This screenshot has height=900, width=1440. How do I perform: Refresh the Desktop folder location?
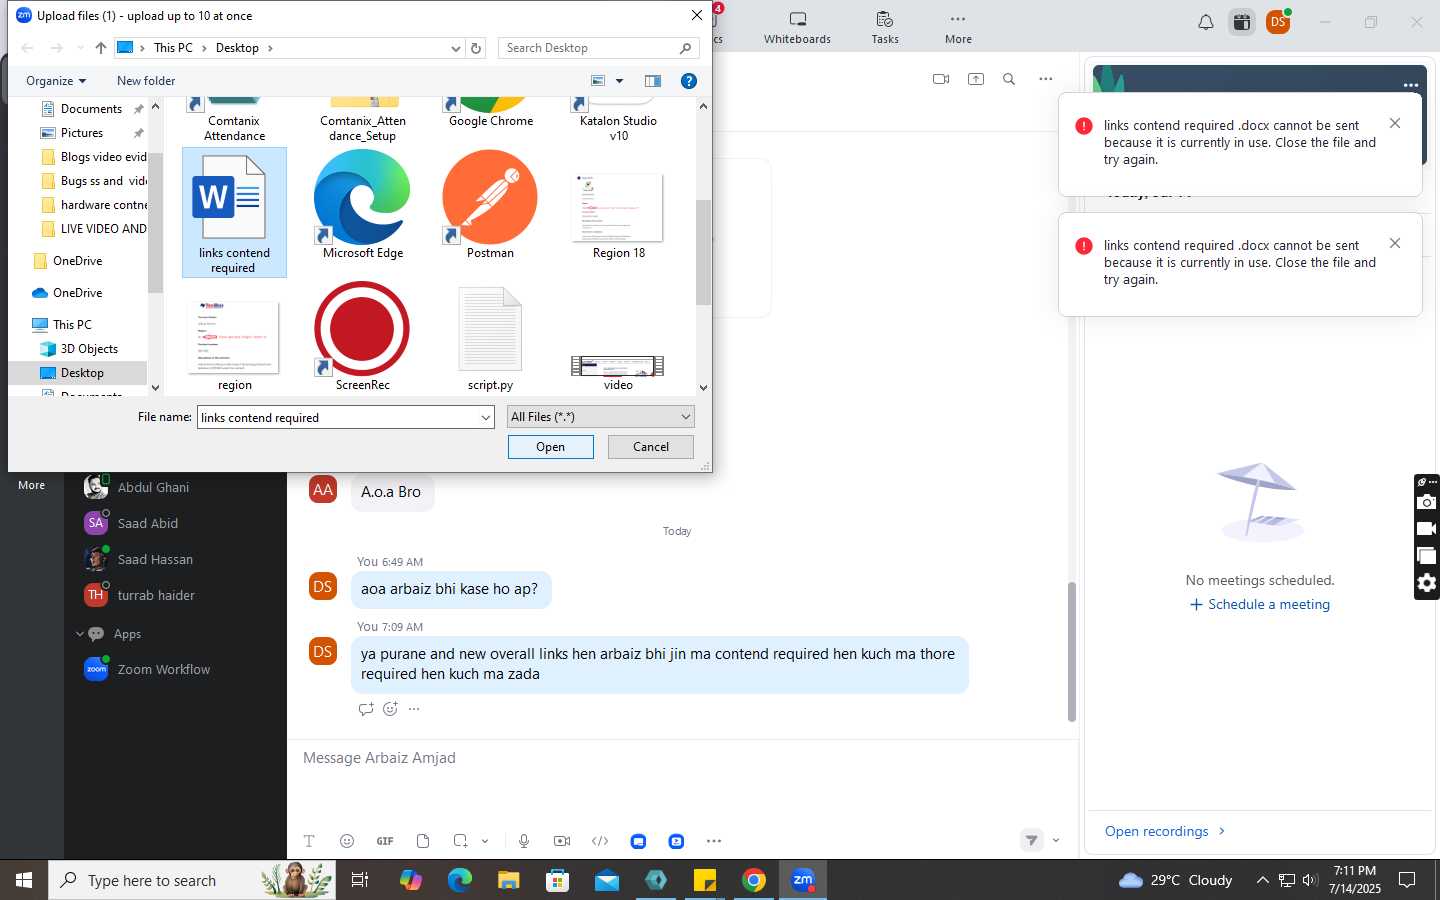coord(476,48)
